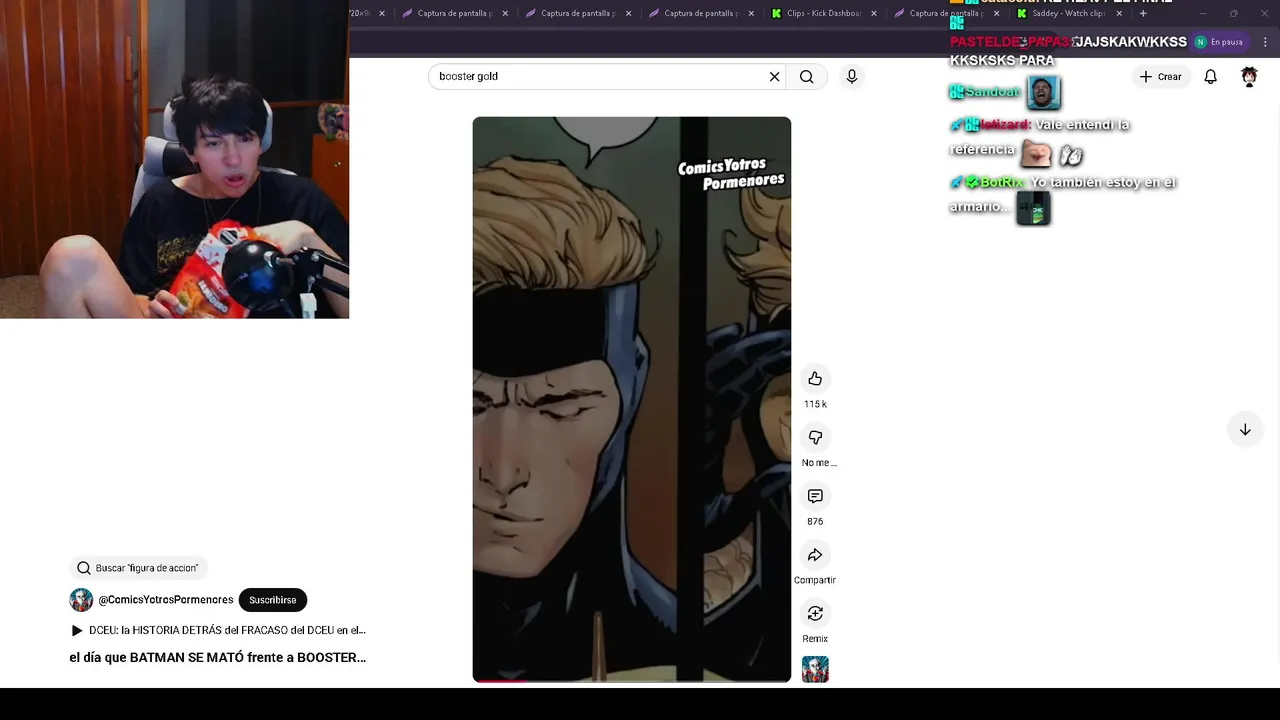1280x720 pixels.
Task: Go to next short with down arrow
Action: [x=1245, y=429]
